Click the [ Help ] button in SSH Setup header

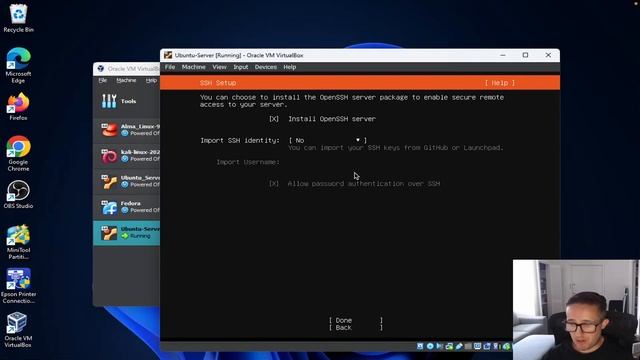click(500, 83)
